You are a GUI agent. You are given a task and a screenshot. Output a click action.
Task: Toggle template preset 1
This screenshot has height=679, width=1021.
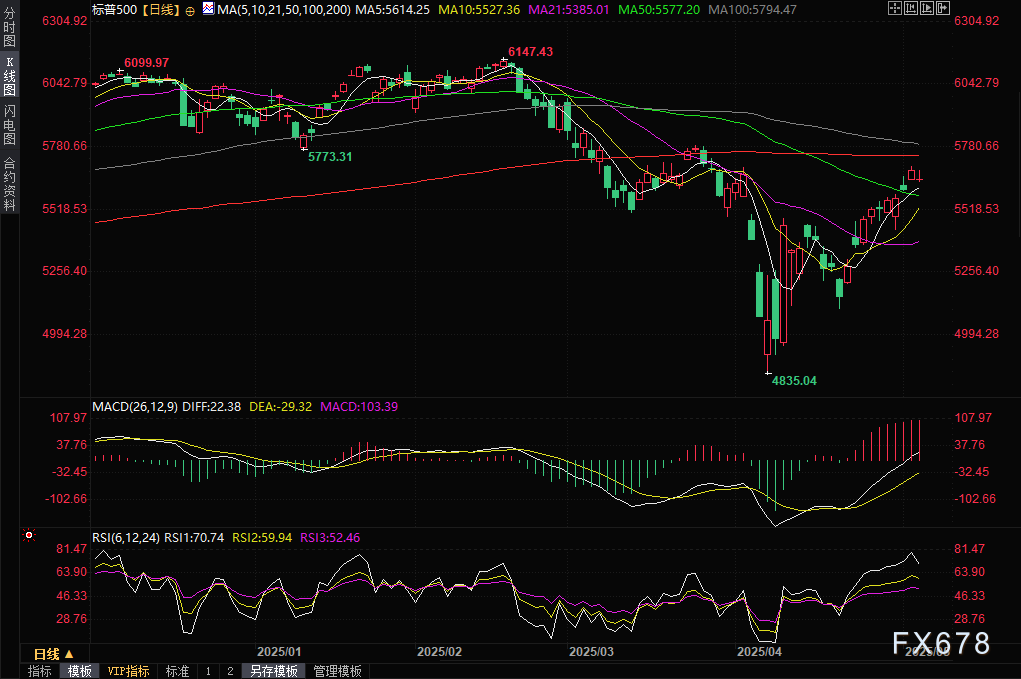[x=208, y=671]
